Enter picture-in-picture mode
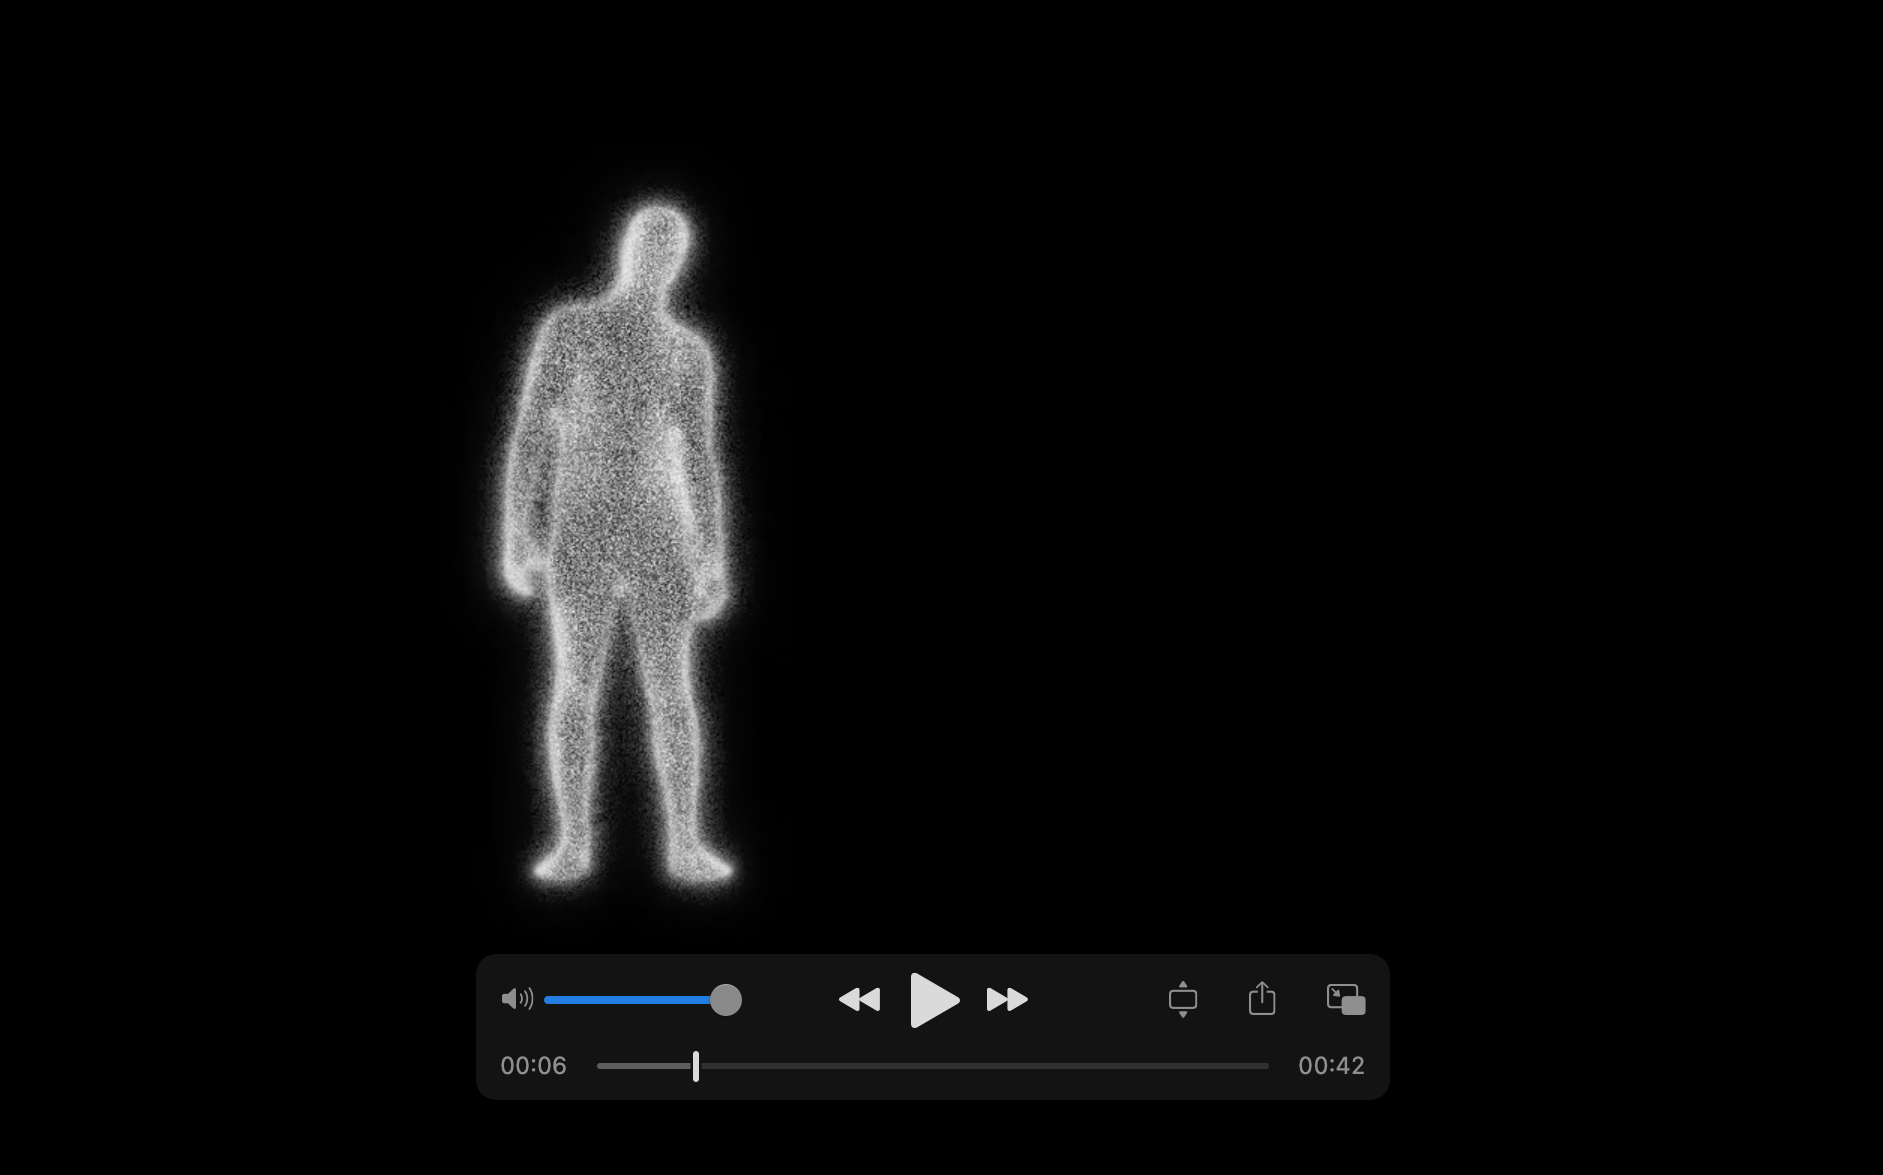The image size is (1883, 1175). [x=1345, y=999]
